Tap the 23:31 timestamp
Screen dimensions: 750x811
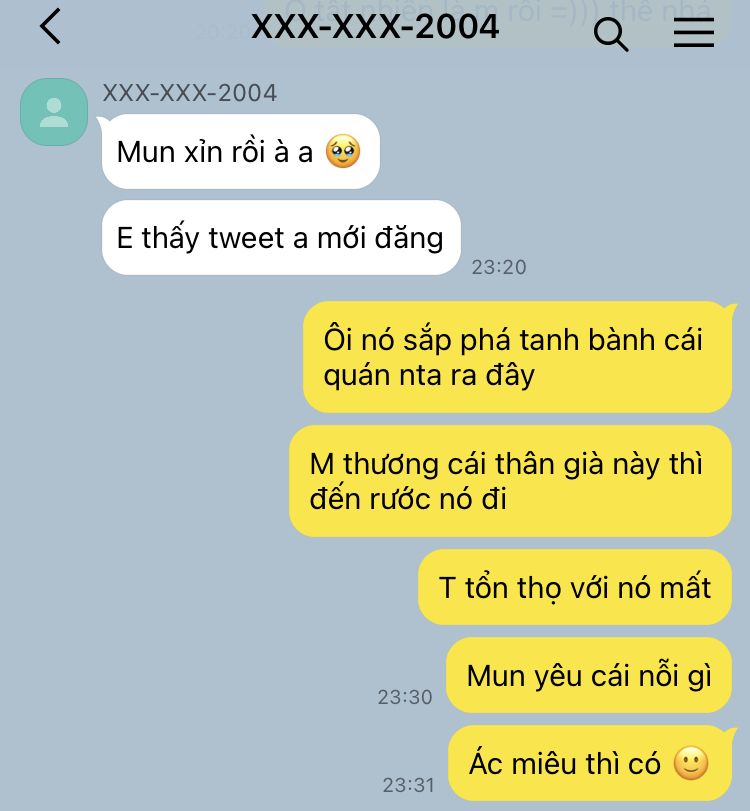point(409,785)
